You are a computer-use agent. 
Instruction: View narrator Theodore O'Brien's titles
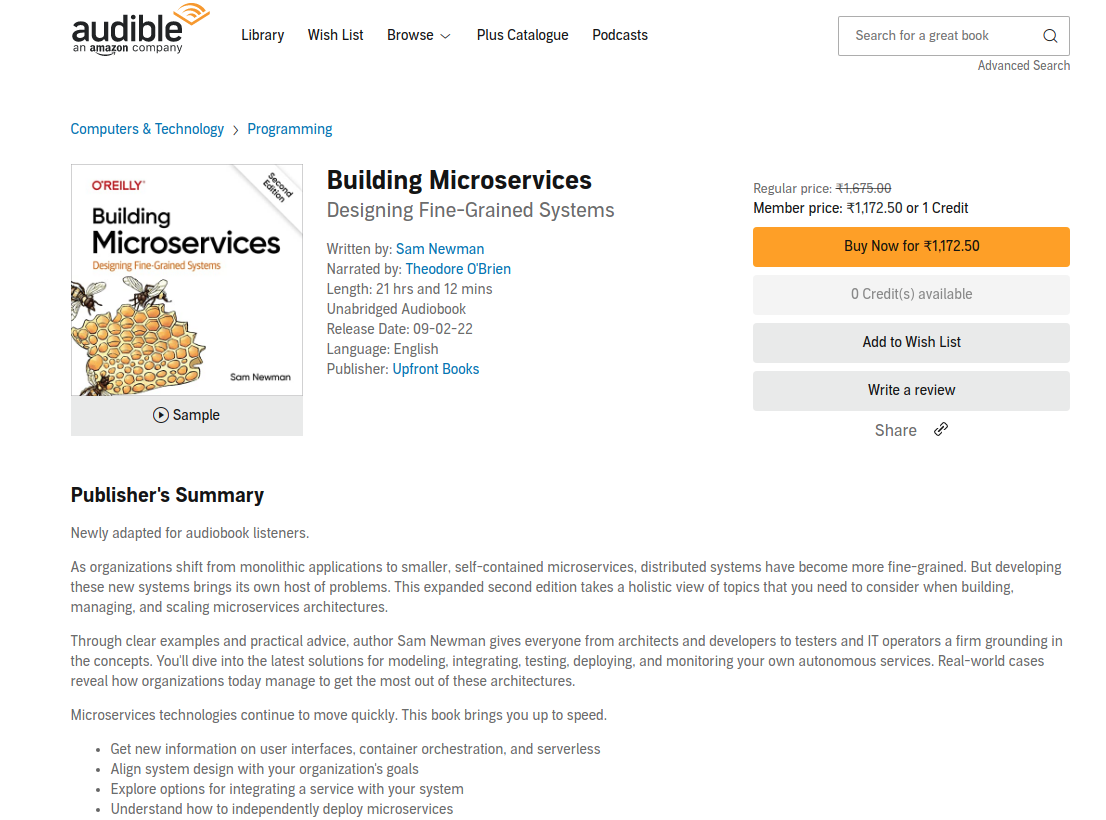(x=458, y=269)
